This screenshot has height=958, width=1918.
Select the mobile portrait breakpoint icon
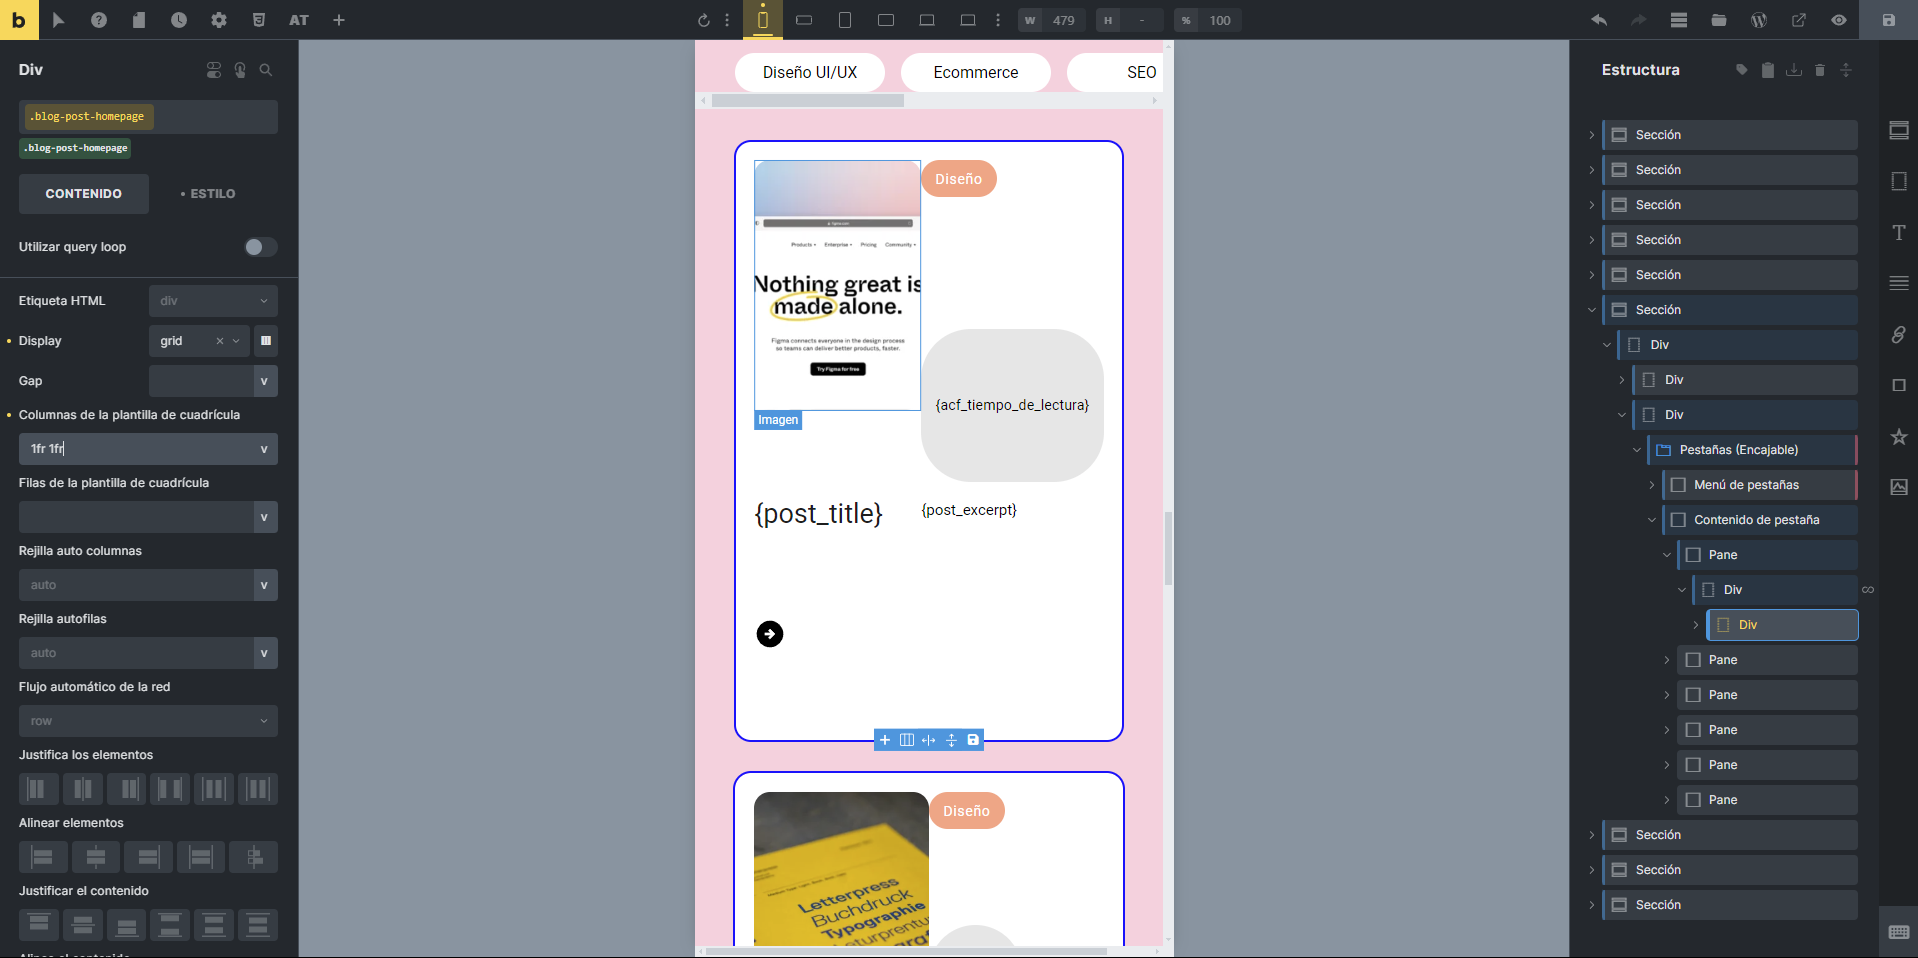763,20
